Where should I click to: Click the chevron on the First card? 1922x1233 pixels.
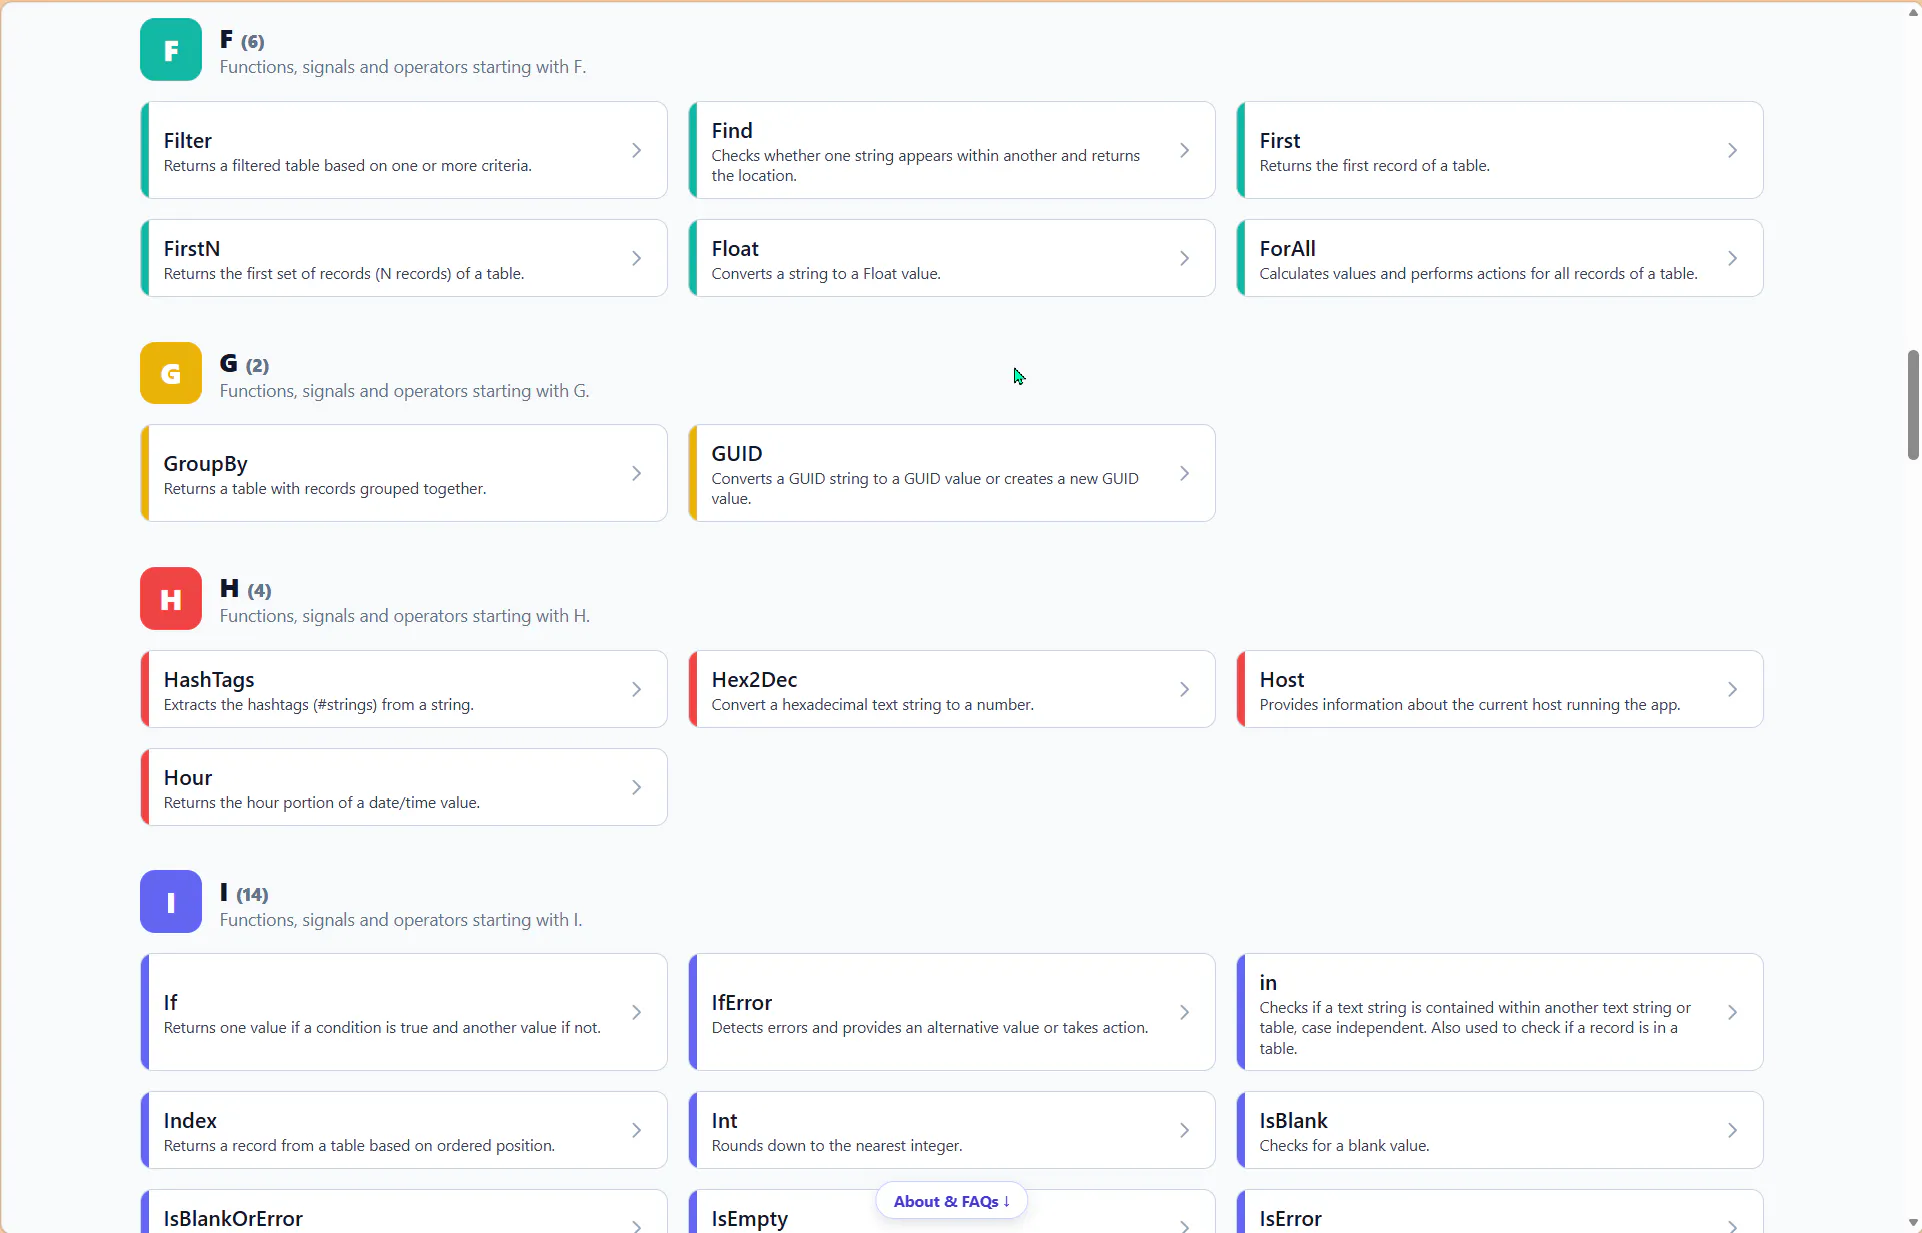coord(1733,150)
